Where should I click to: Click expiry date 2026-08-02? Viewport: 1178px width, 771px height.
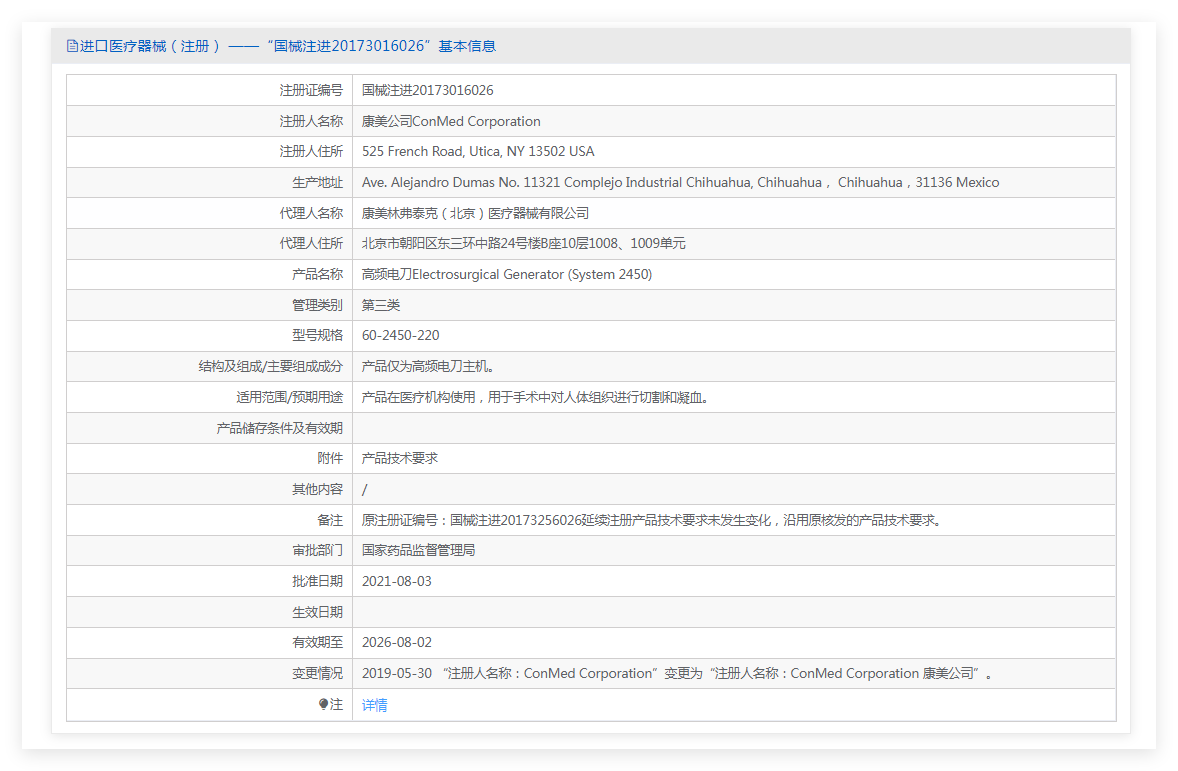point(397,642)
